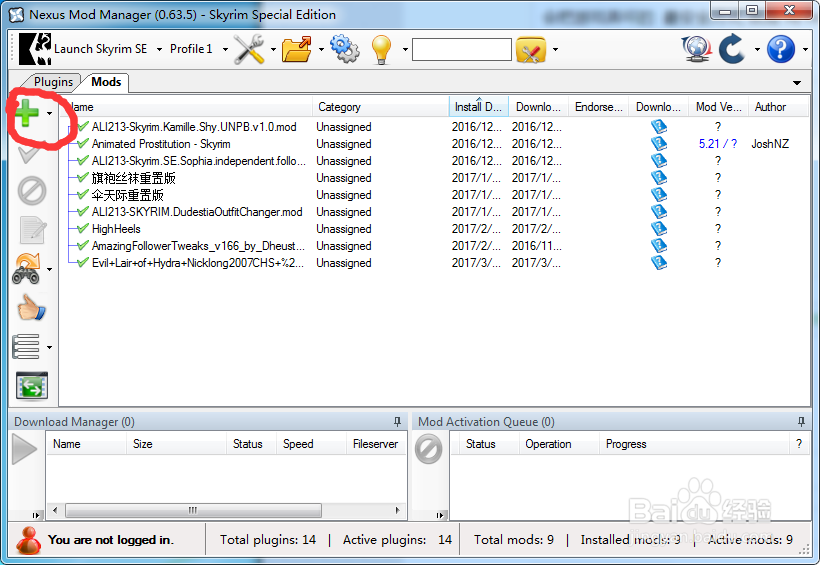Toggle checkmark for 伞天际重置版 mod
Image resolution: width=820 pixels, height=565 pixels.
pyautogui.click(x=83, y=195)
